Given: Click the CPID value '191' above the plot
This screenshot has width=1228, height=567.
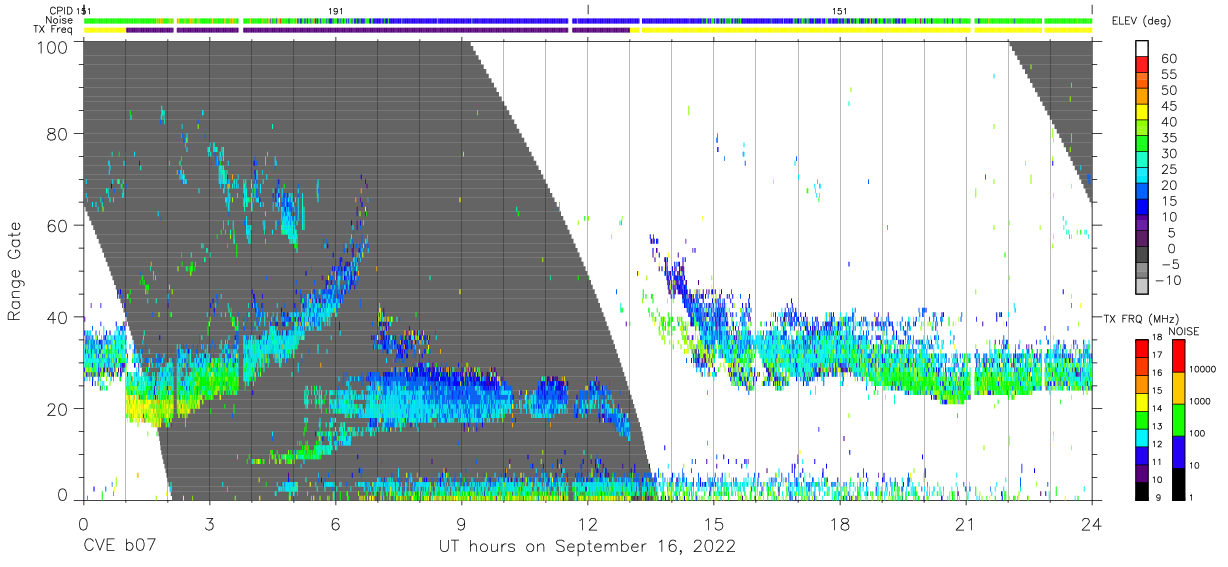Looking at the screenshot, I should point(336,10).
